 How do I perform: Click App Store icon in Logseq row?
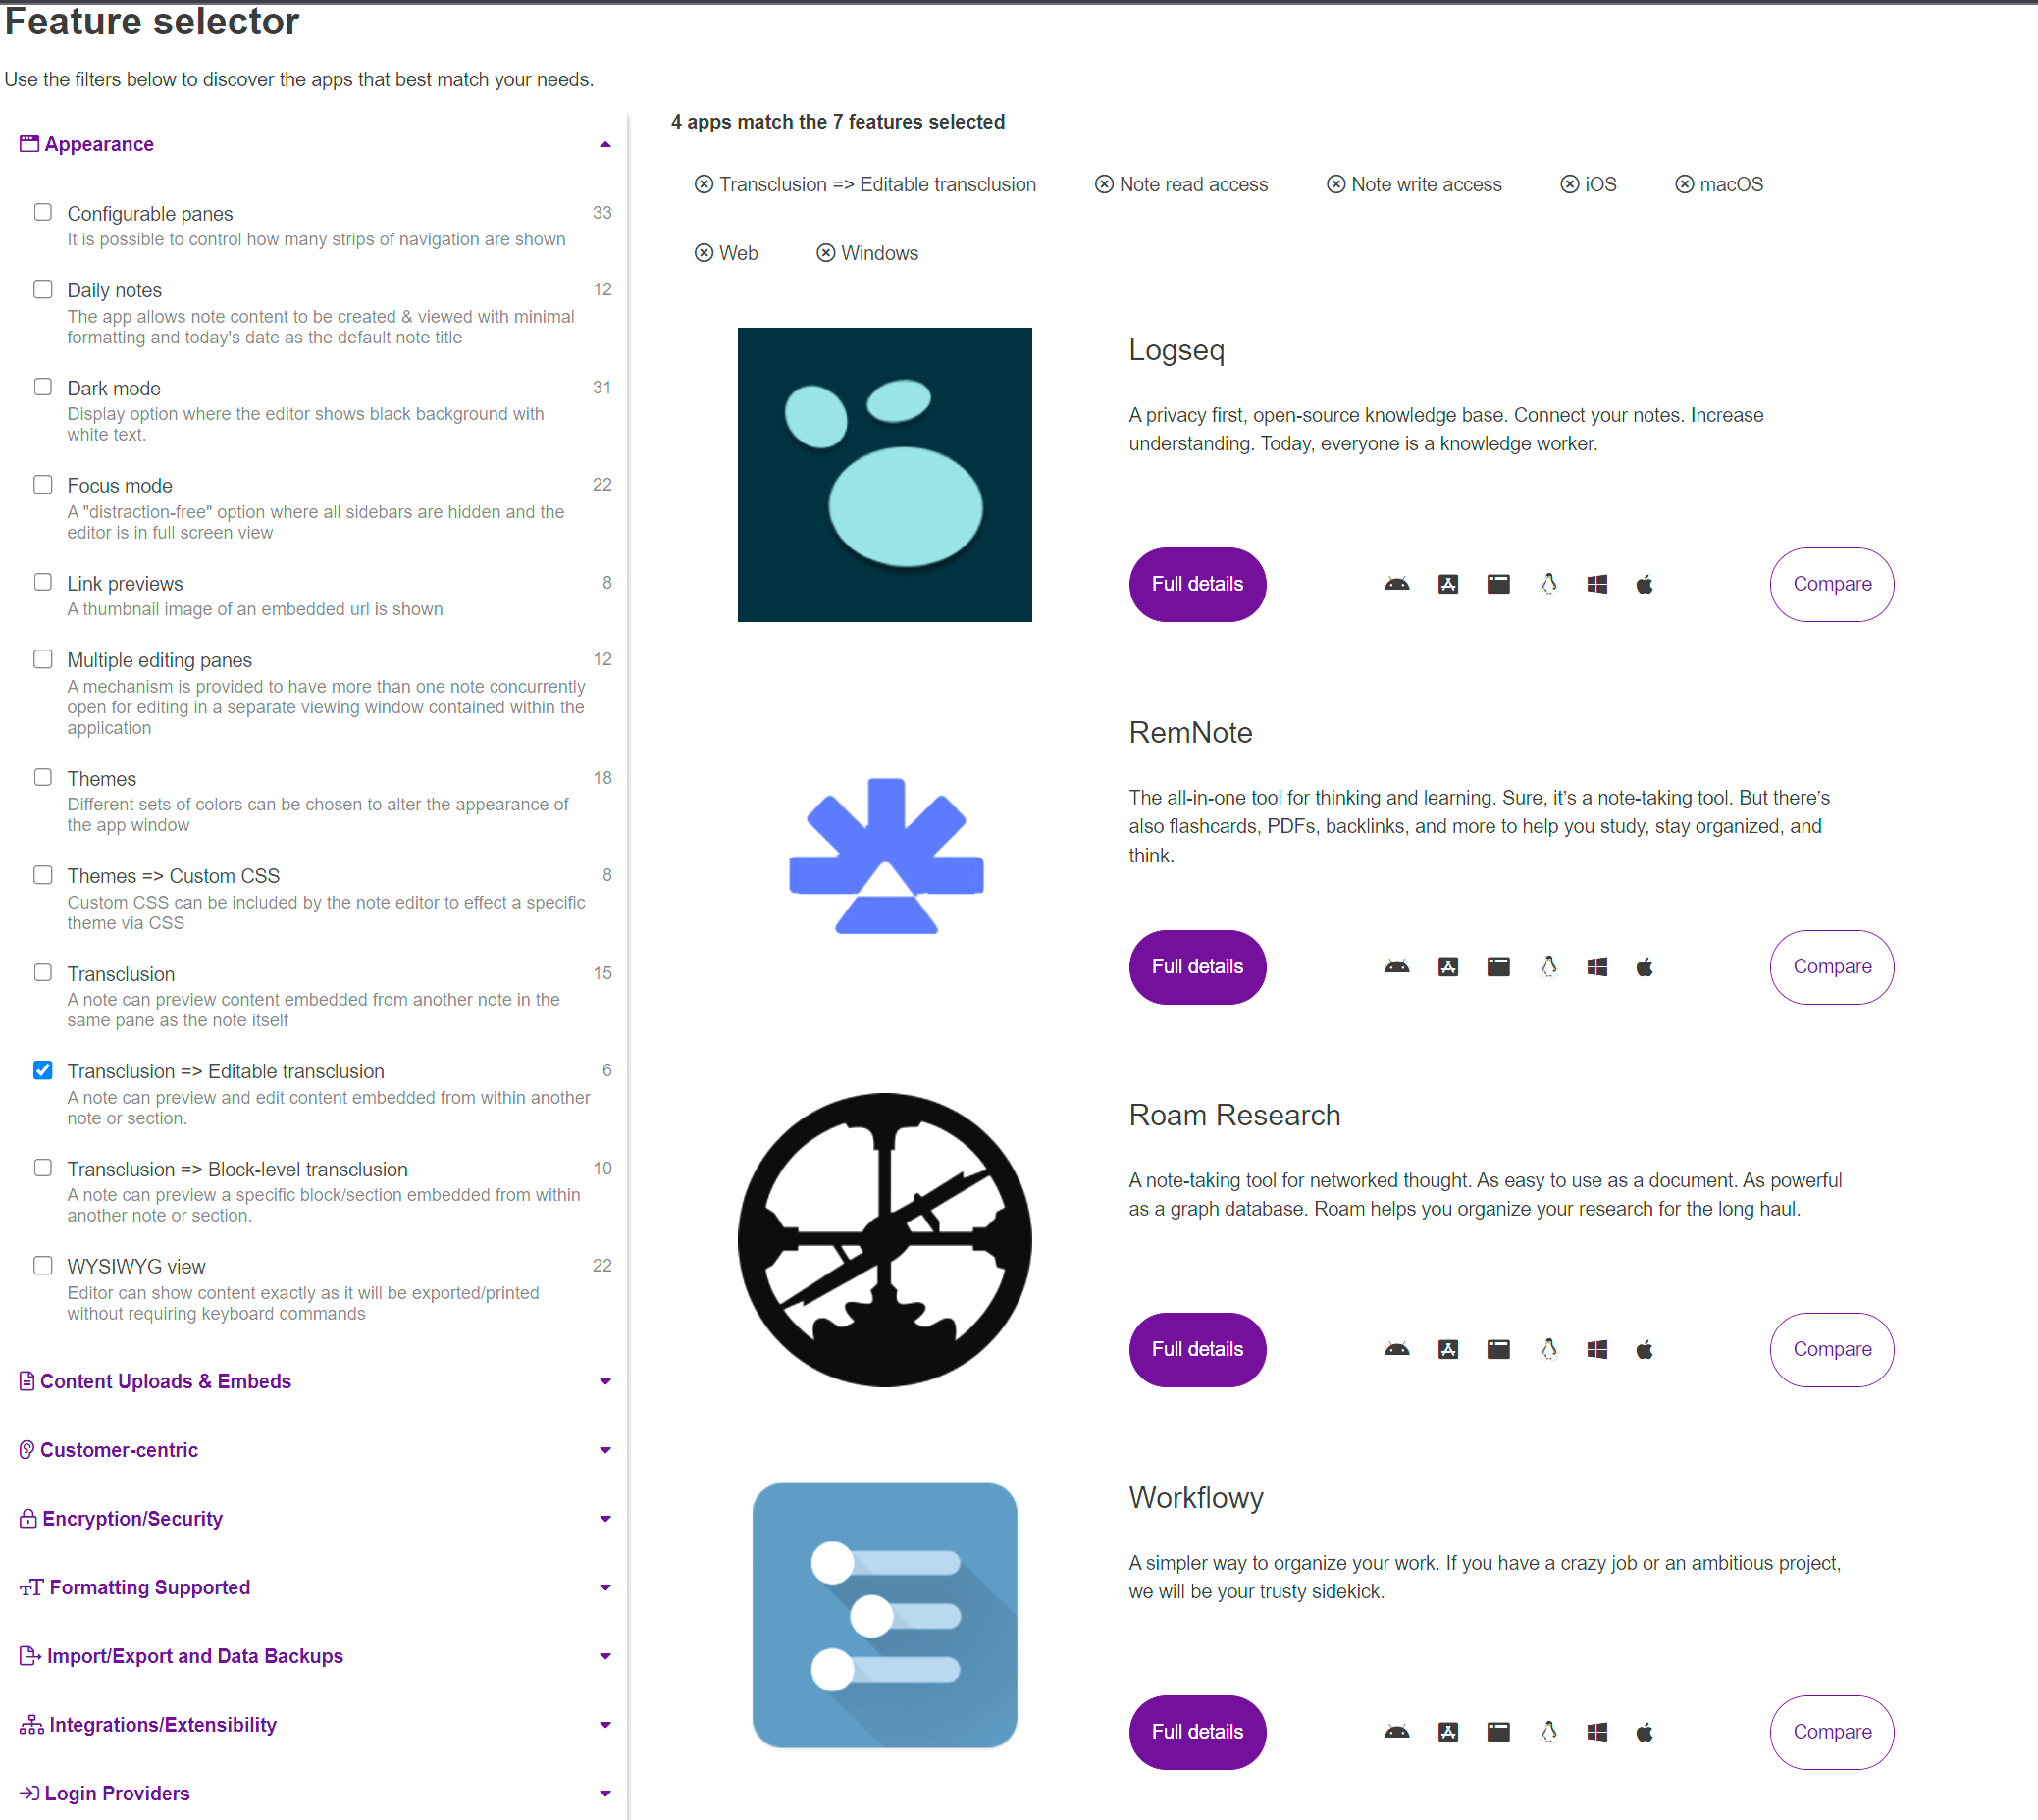(1447, 584)
